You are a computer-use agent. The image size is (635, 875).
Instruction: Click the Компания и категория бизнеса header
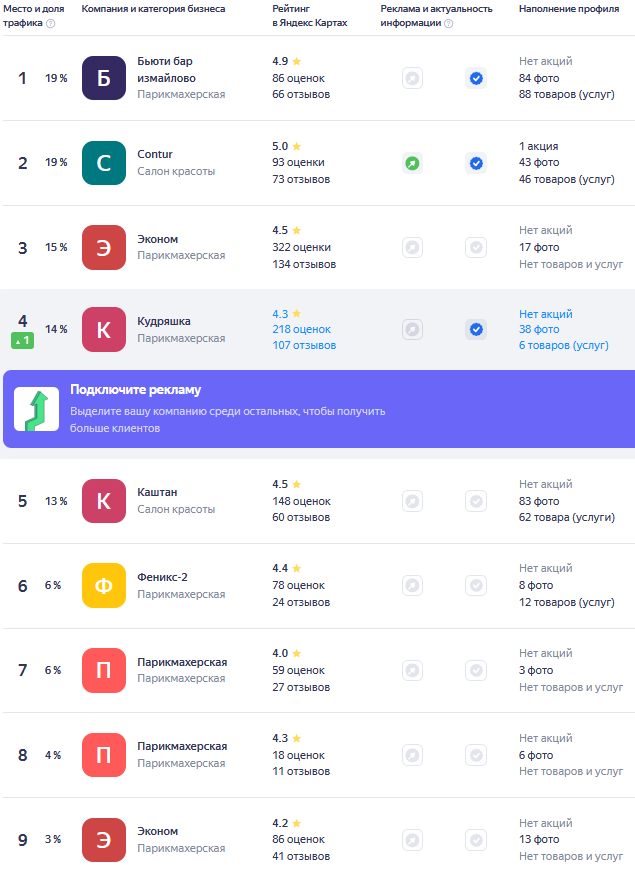coord(153,9)
